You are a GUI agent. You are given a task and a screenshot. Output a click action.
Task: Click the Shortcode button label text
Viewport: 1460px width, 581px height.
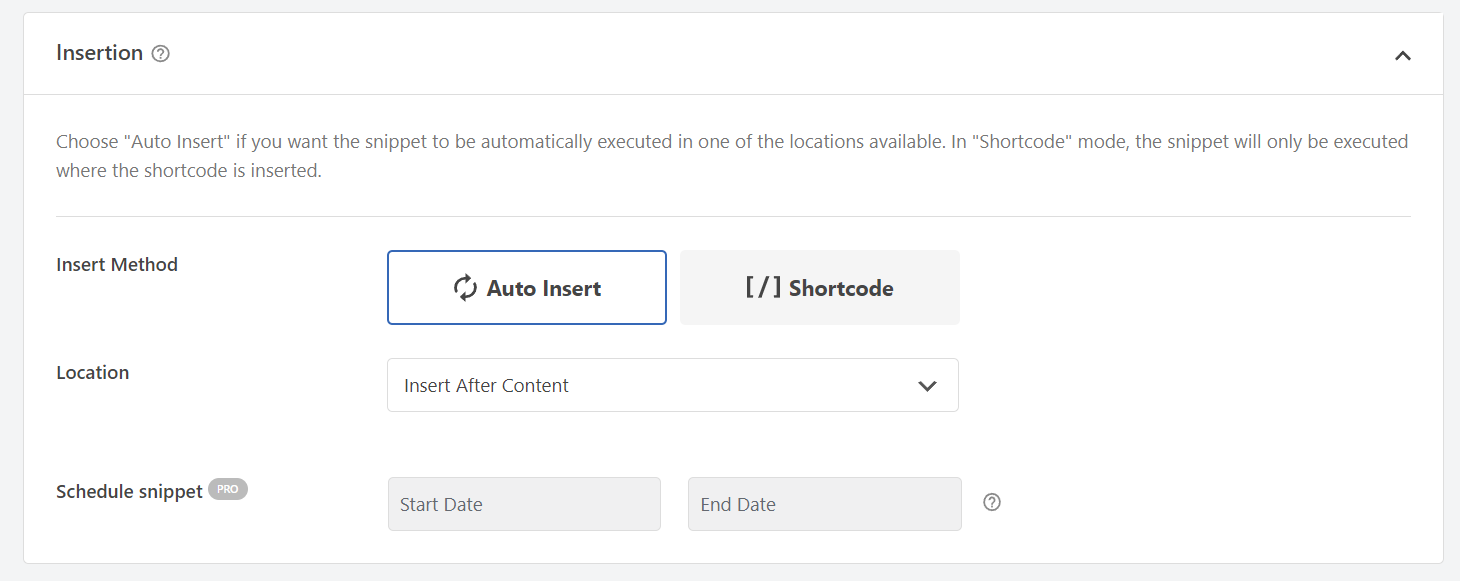841,289
